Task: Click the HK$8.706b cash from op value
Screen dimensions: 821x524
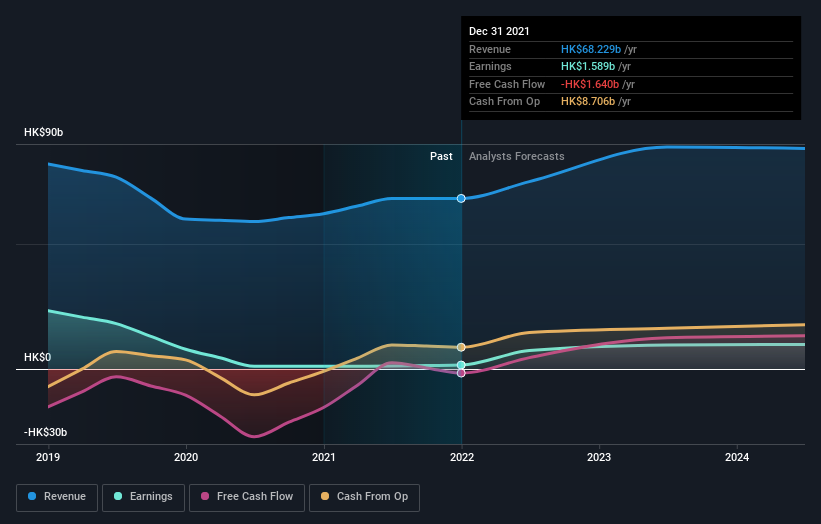Action: (587, 102)
